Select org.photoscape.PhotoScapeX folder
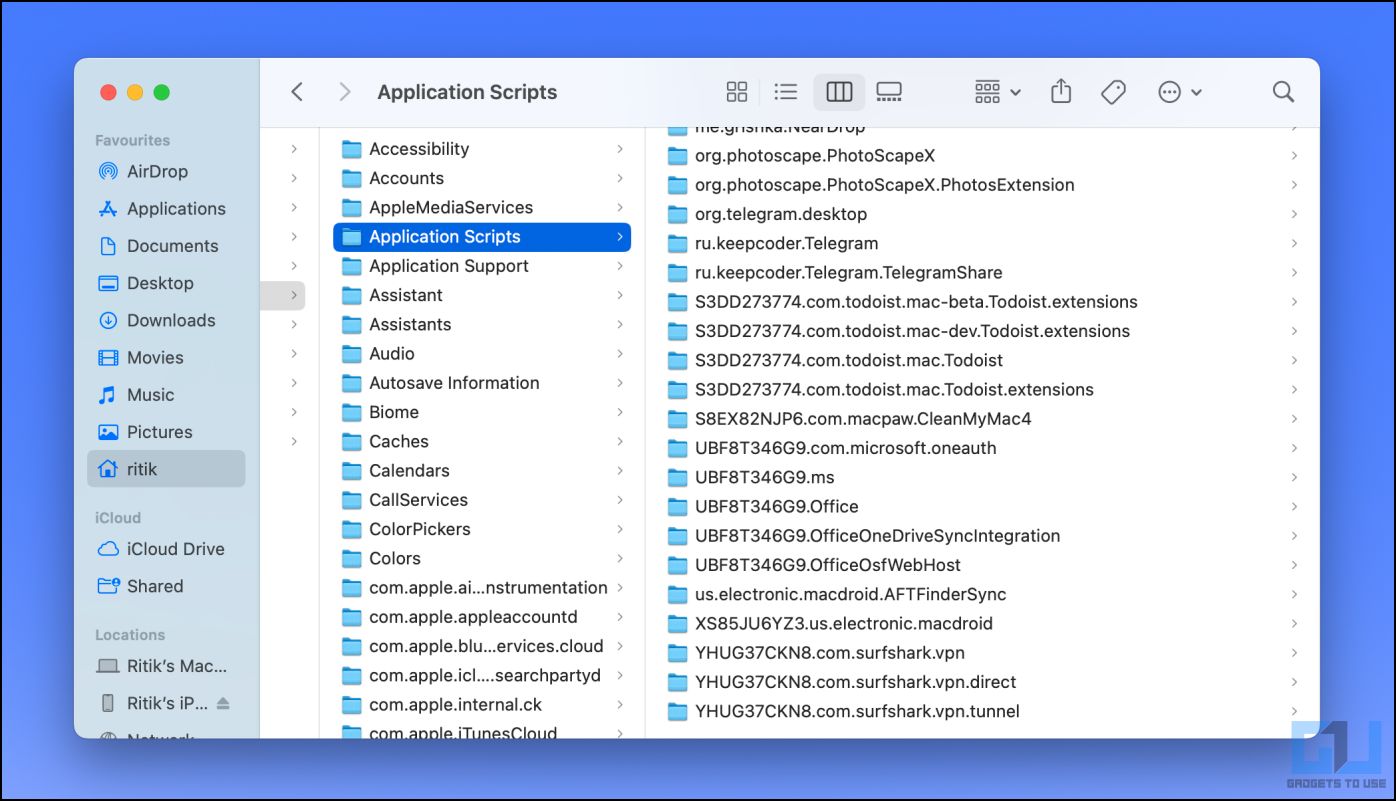Viewport: 1396px width, 801px height. 983,156
